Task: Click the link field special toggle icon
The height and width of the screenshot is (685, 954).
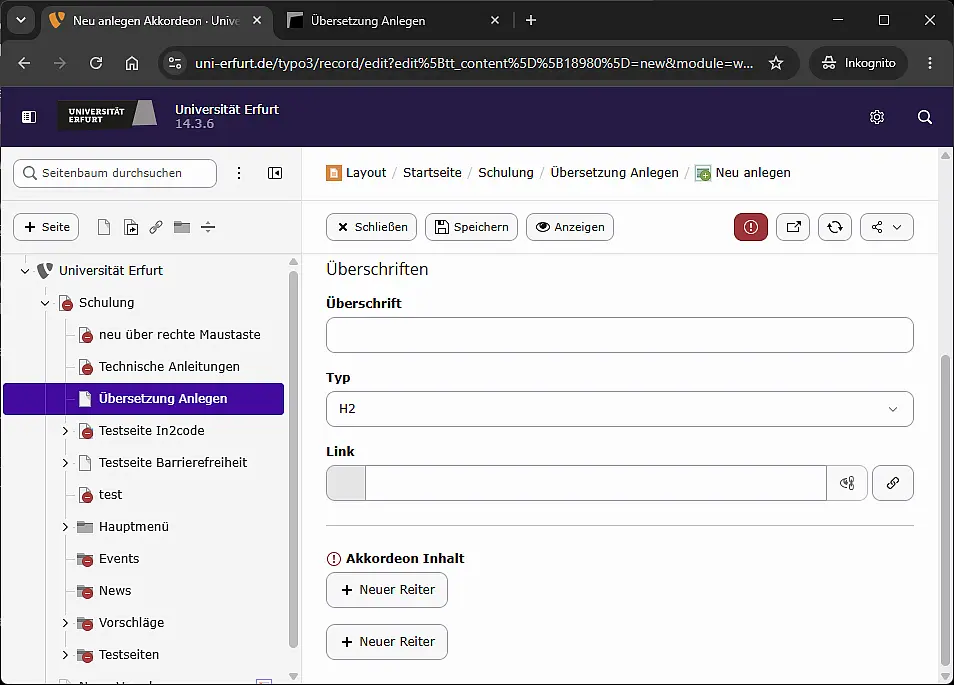Action: [847, 483]
